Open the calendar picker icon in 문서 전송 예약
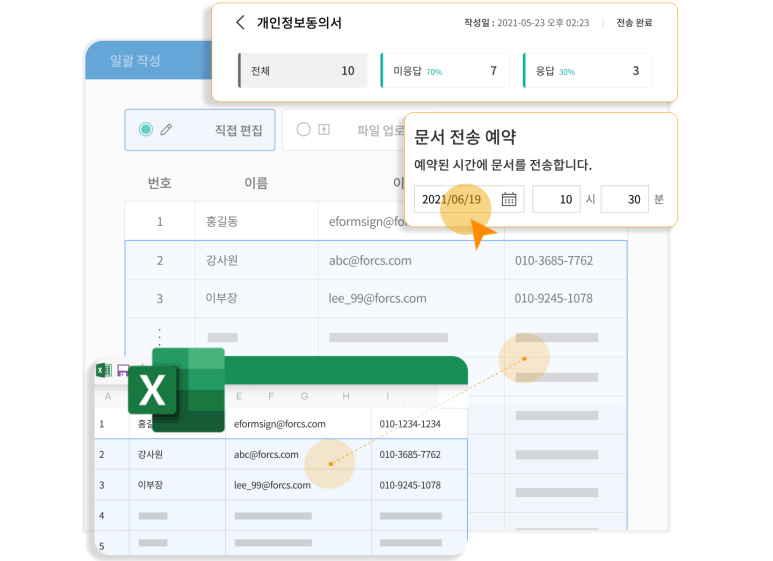 pyautogui.click(x=509, y=199)
